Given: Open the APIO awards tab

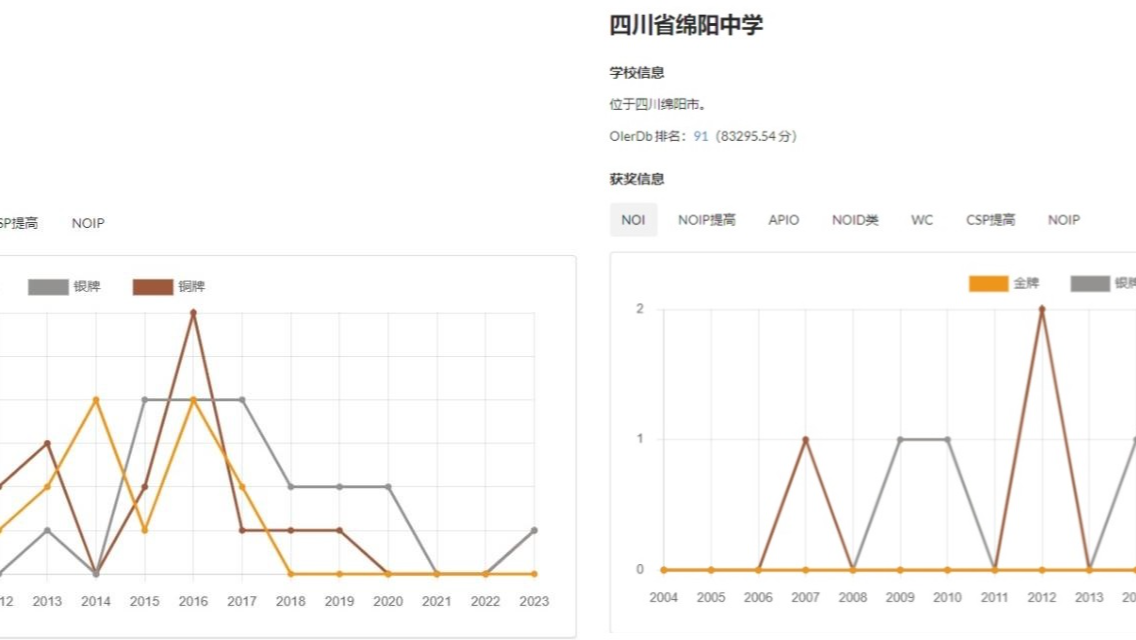Looking at the screenshot, I should point(782,220).
